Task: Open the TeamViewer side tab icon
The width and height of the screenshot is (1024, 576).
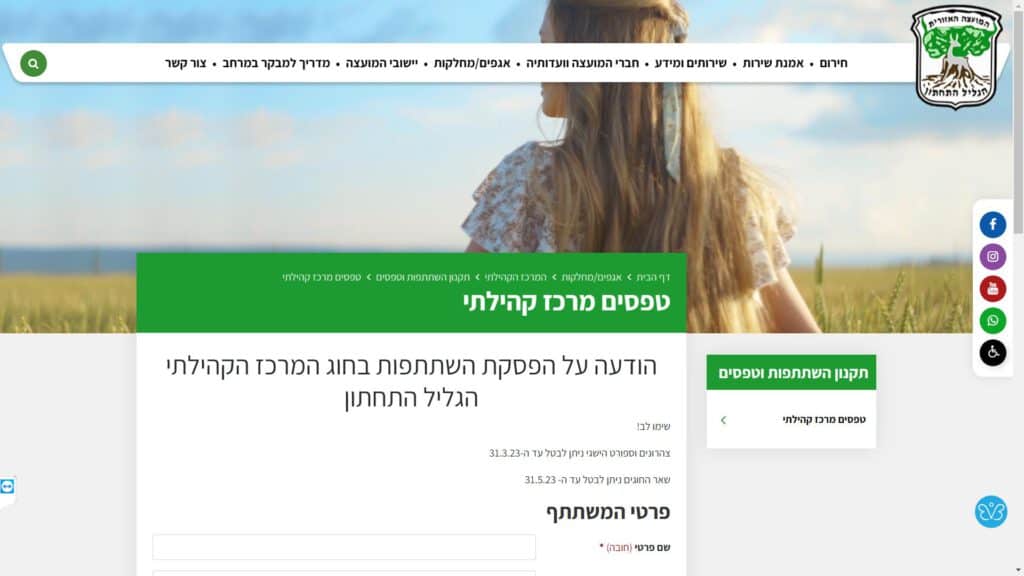Action: pos(7,487)
